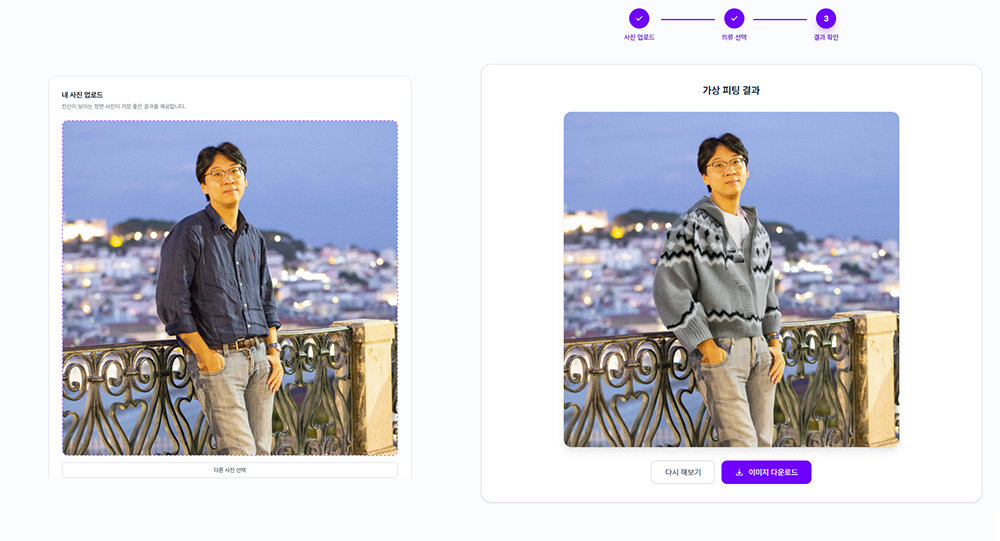Open the virtual fitting result image
Image resolution: width=1000 pixels, height=541 pixels.
coord(731,279)
